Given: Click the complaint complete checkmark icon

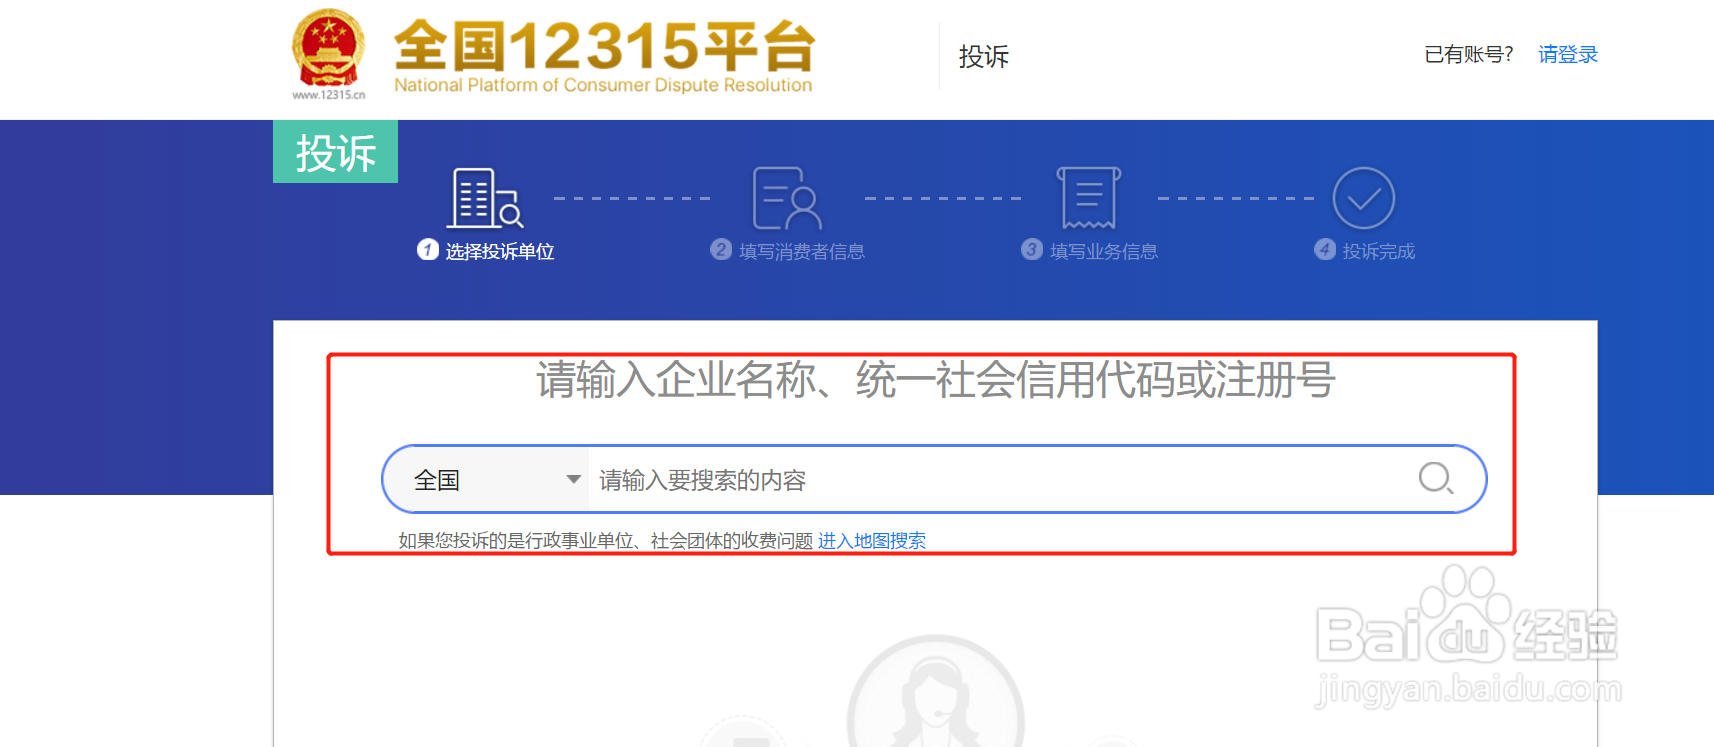Looking at the screenshot, I should click(x=1363, y=198).
